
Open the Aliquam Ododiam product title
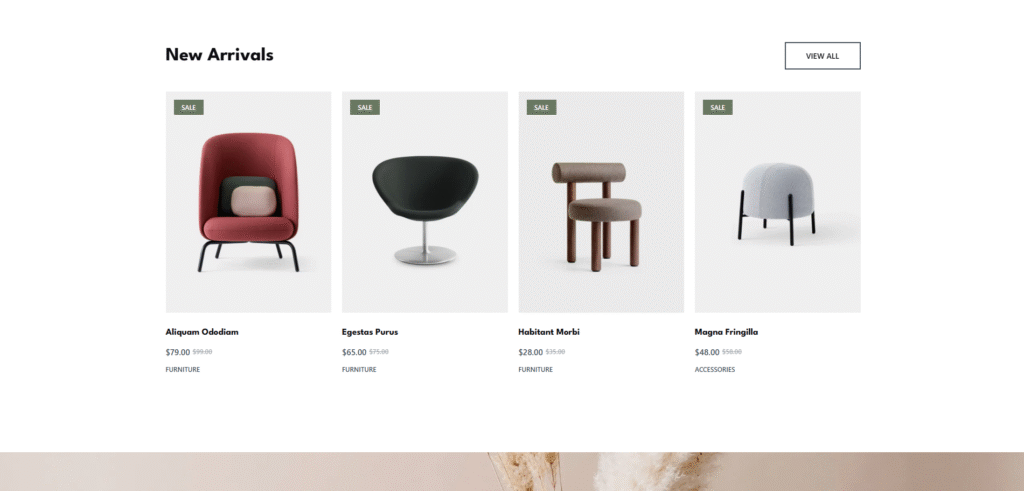coord(202,332)
